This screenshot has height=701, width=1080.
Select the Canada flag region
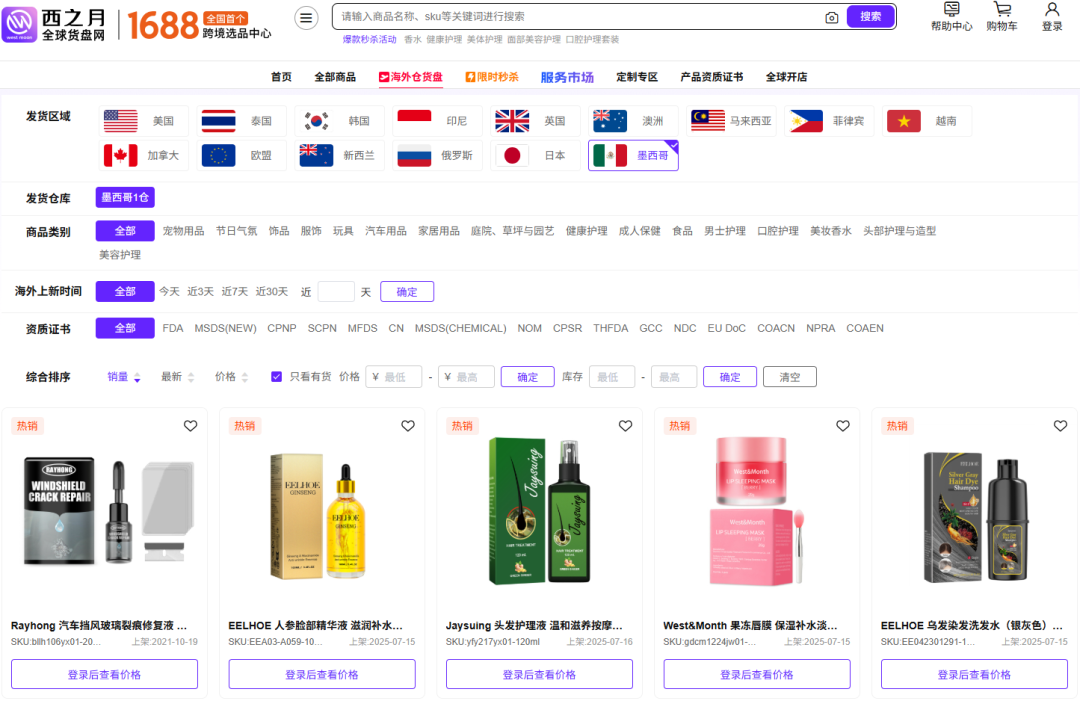pos(143,156)
